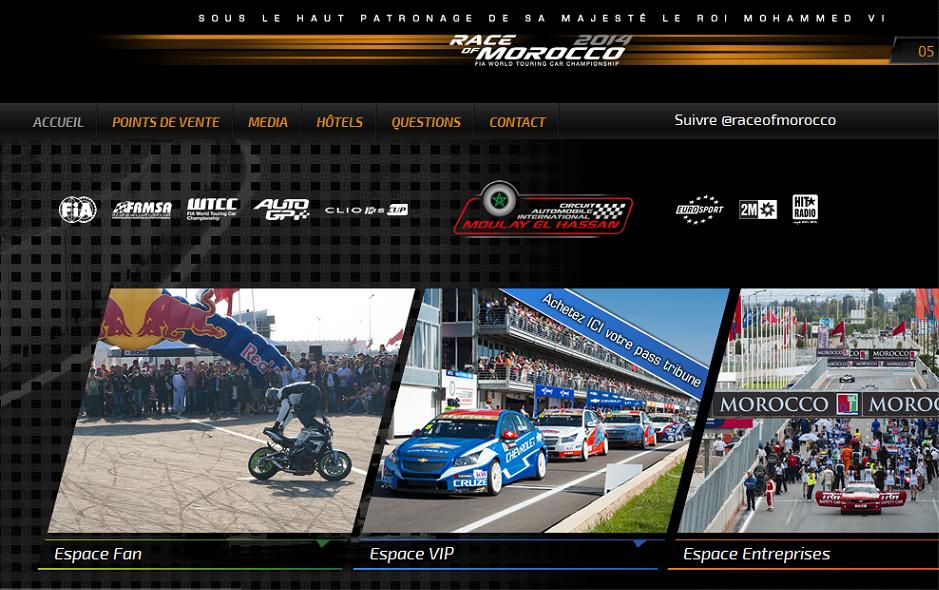Image resolution: width=939 pixels, height=590 pixels.
Task: Select the Hit Radio logo
Action: (805, 209)
